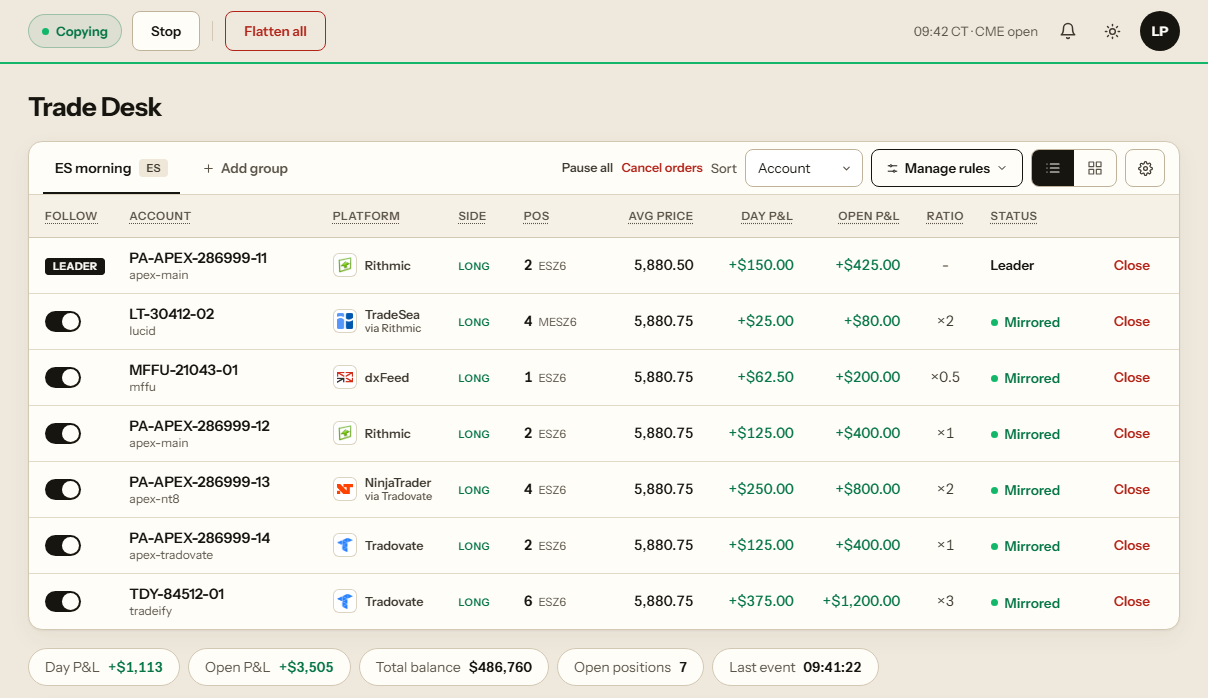Click the +$62.50 day P&L value
Image resolution: width=1208 pixels, height=698 pixels.
pyautogui.click(x=765, y=377)
